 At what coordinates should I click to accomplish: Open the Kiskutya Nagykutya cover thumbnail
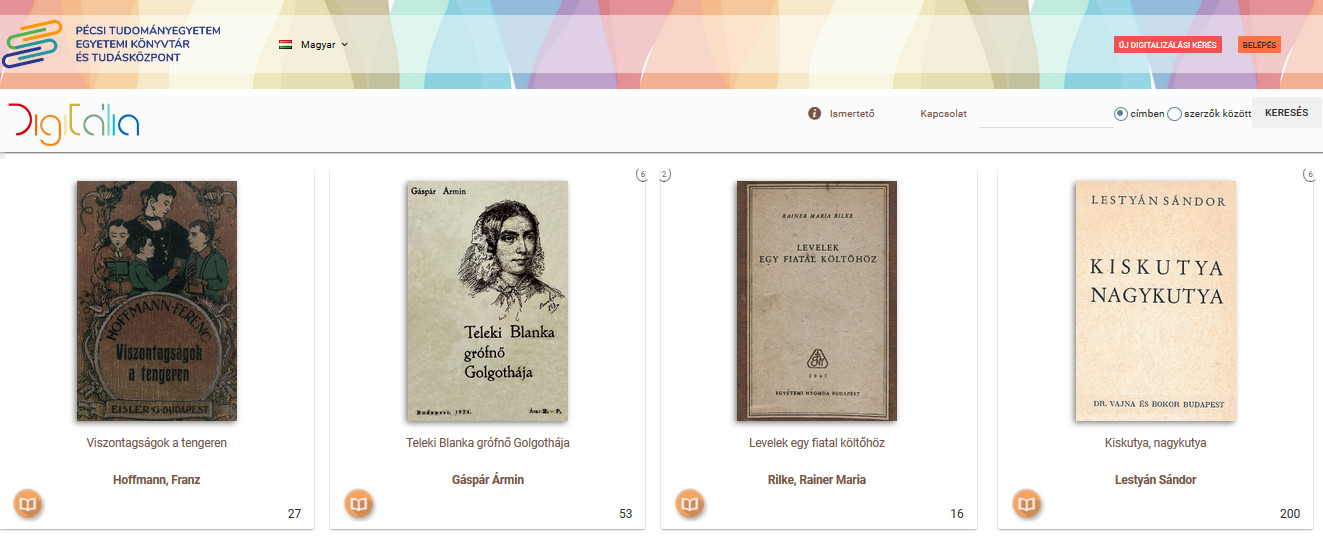point(1155,301)
